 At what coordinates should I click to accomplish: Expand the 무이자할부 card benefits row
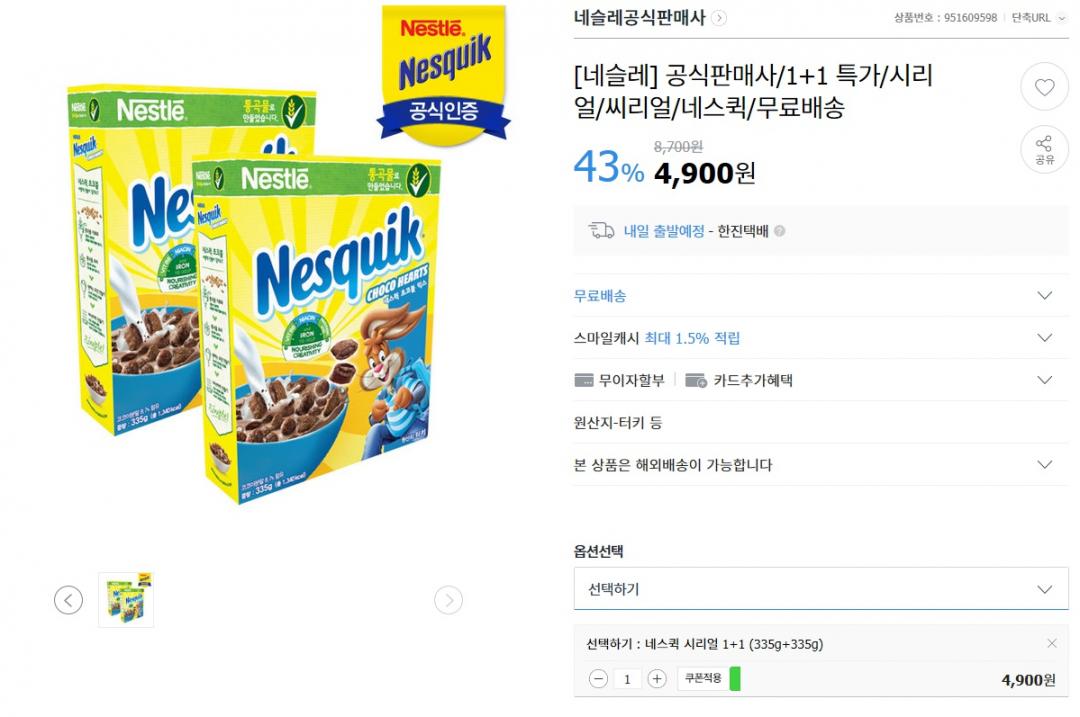(x=1045, y=380)
